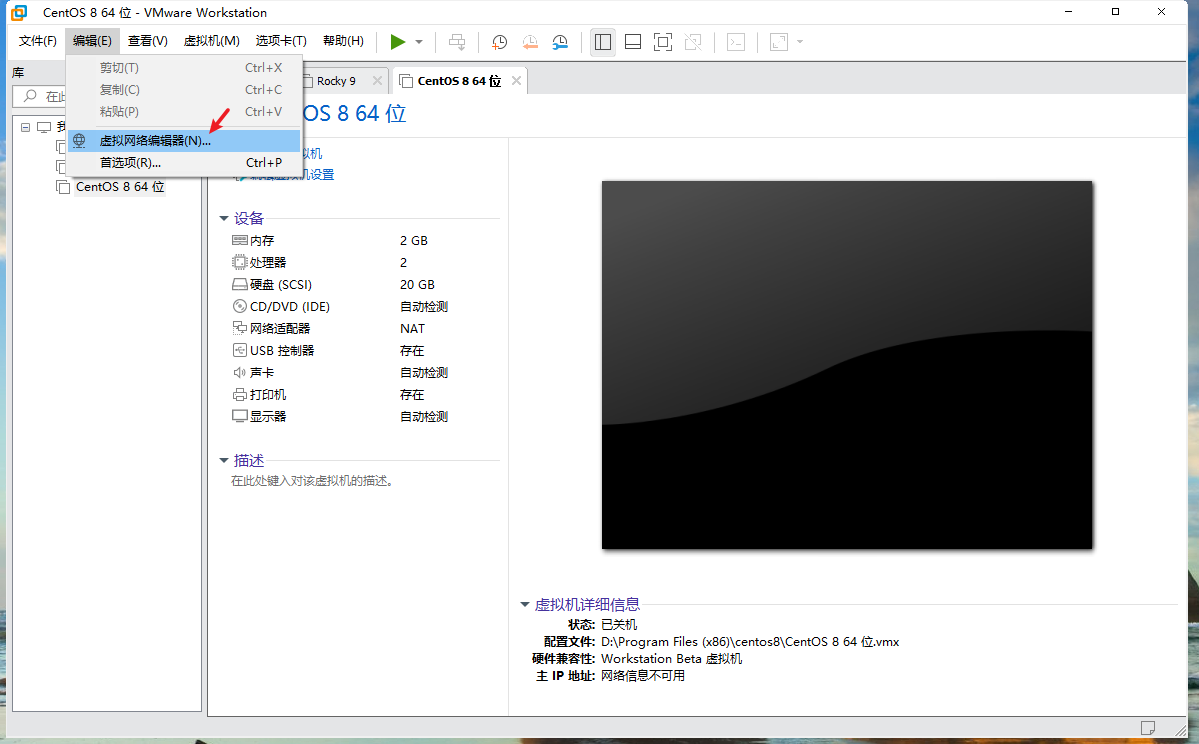Click the processor icon beside 处理器
The height and width of the screenshot is (744, 1199).
click(239, 262)
